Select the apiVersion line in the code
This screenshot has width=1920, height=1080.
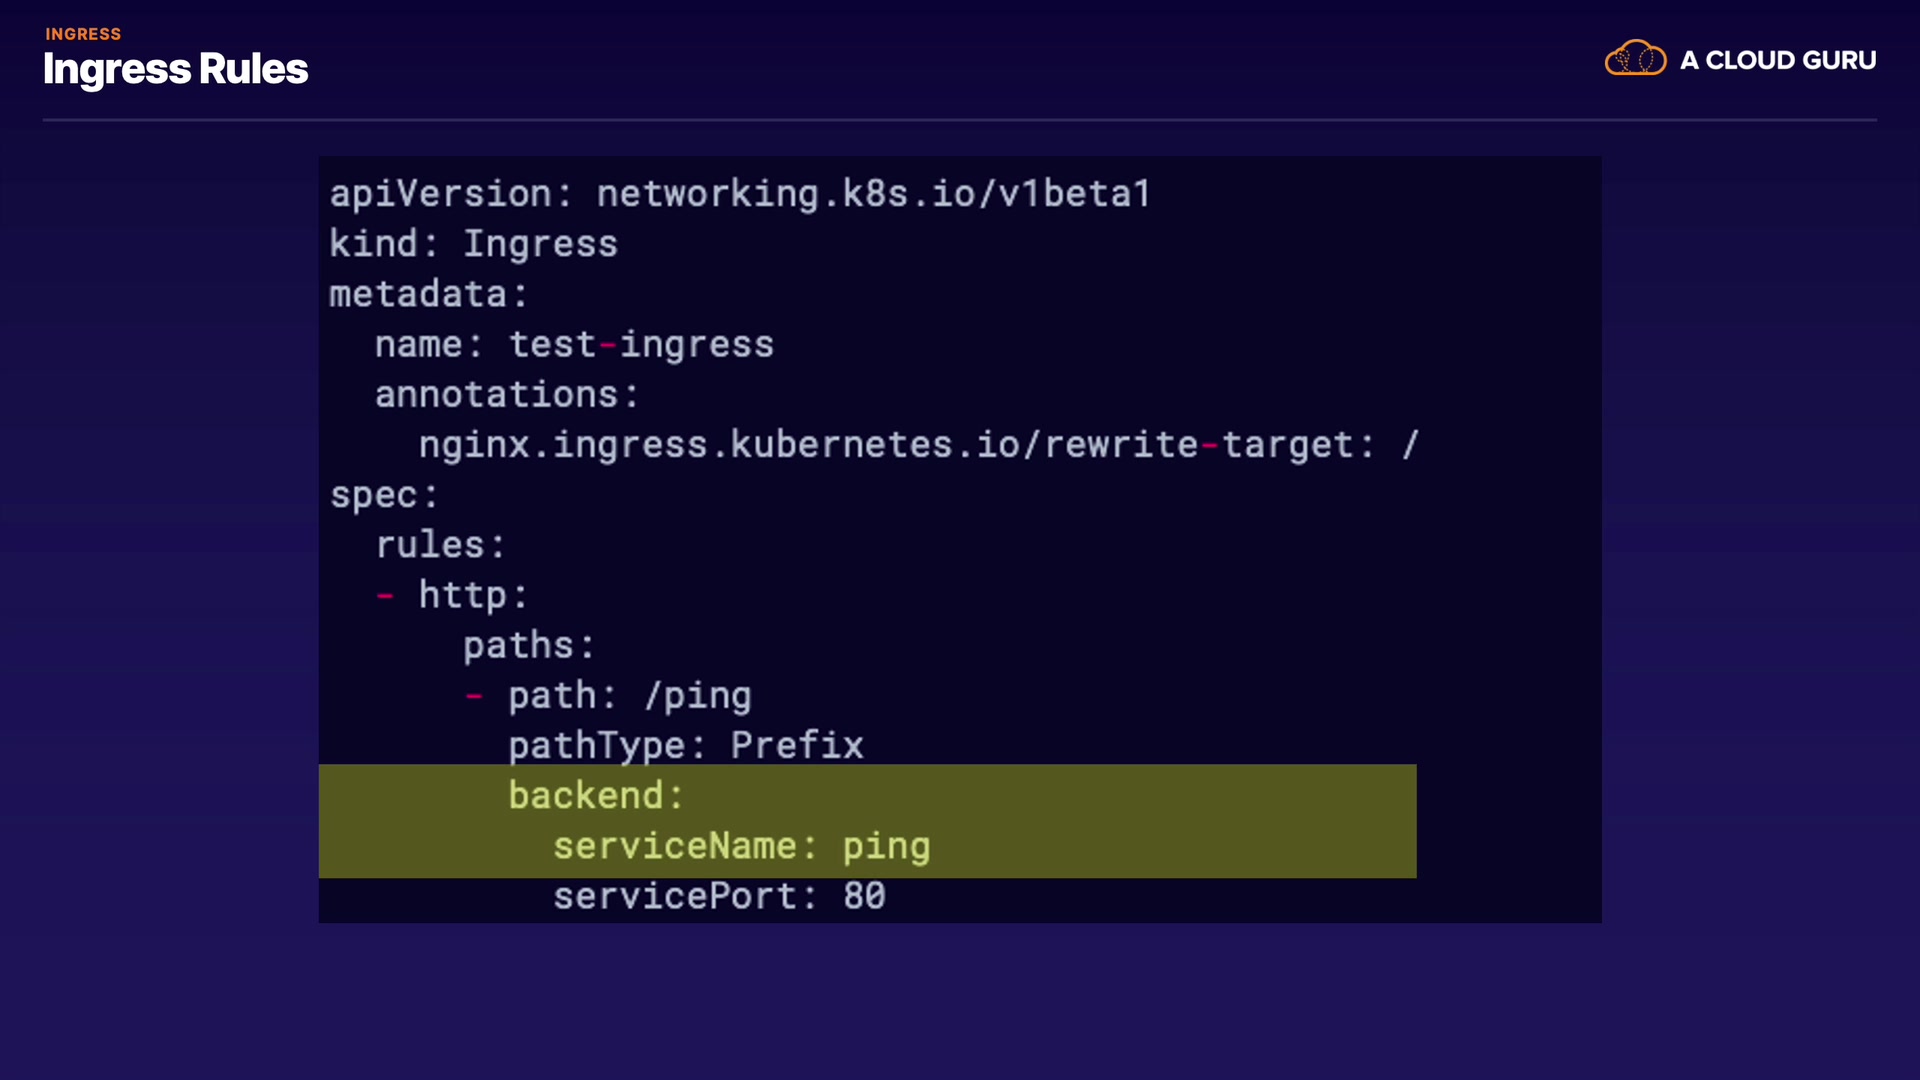(x=740, y=194)
